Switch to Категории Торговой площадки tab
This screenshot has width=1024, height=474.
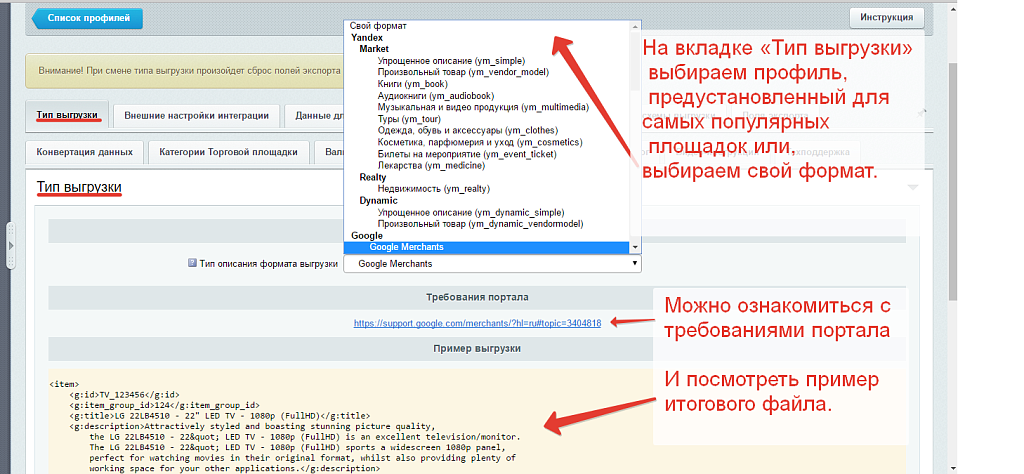(x=230, y=152)
